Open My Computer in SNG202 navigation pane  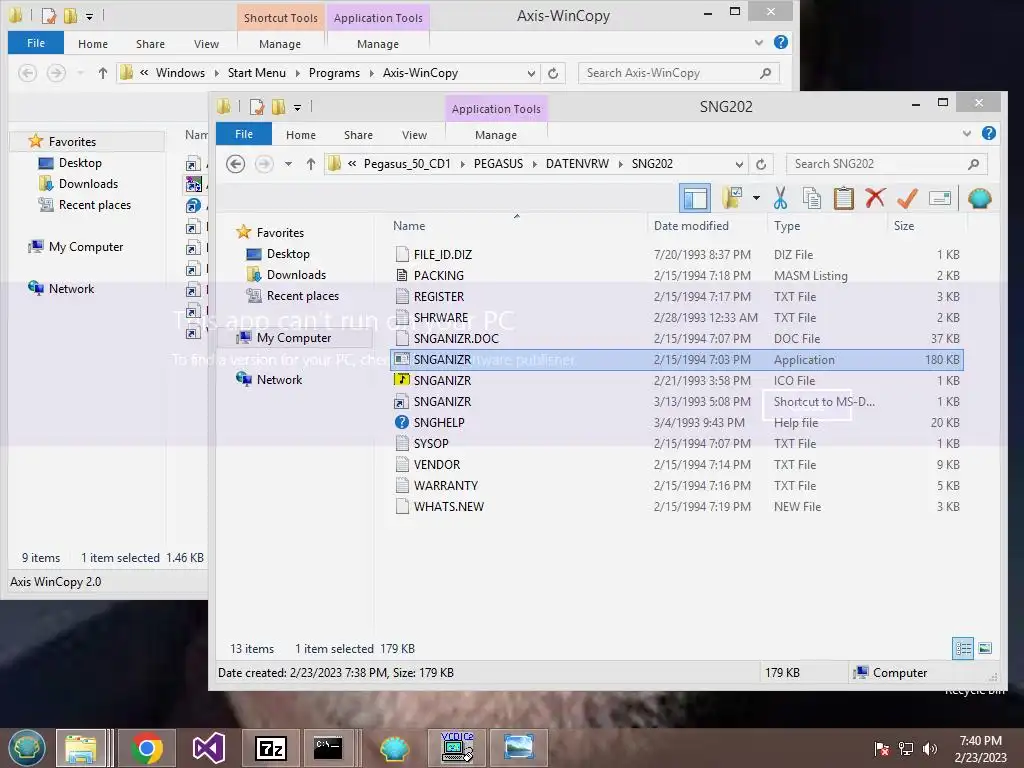(x=293, y=338)
